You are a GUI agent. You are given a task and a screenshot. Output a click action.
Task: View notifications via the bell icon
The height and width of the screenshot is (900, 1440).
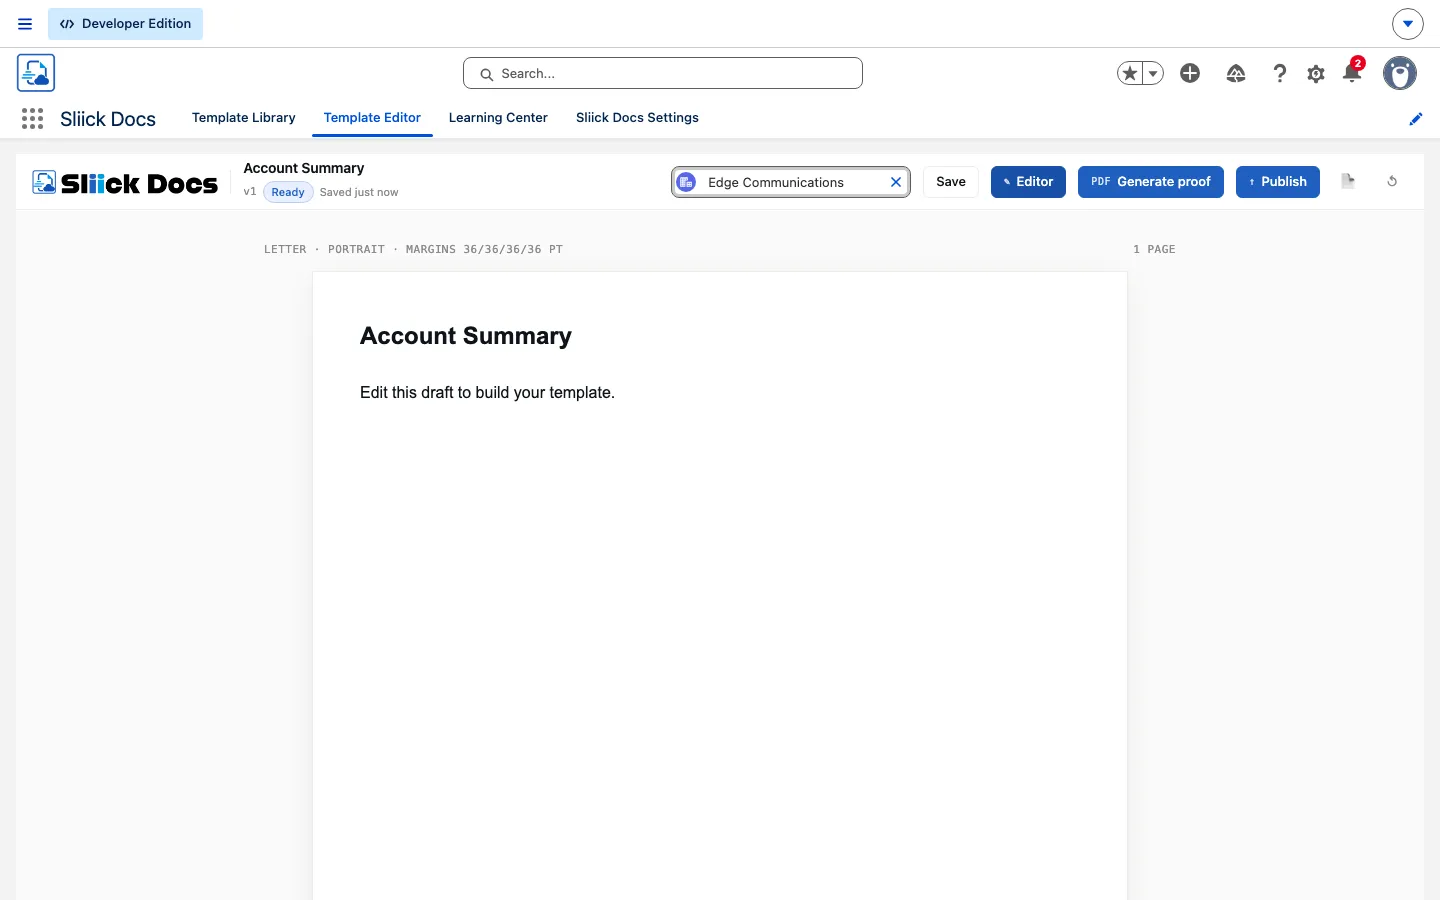pos(1352,72)
